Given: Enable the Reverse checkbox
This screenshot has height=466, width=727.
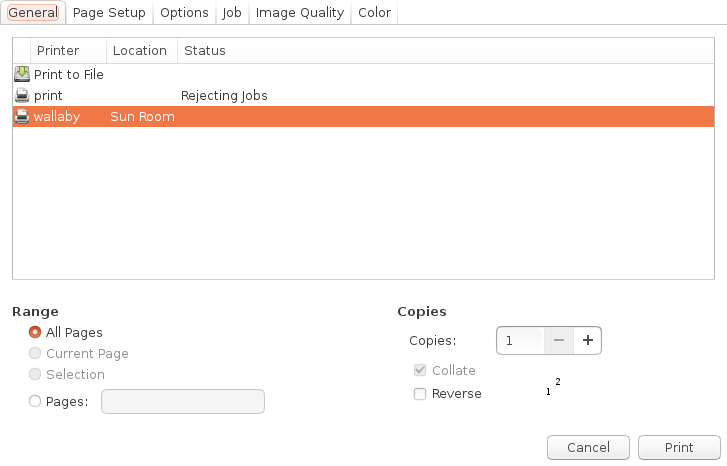Looking at the screenshot, I should [421, 394].
